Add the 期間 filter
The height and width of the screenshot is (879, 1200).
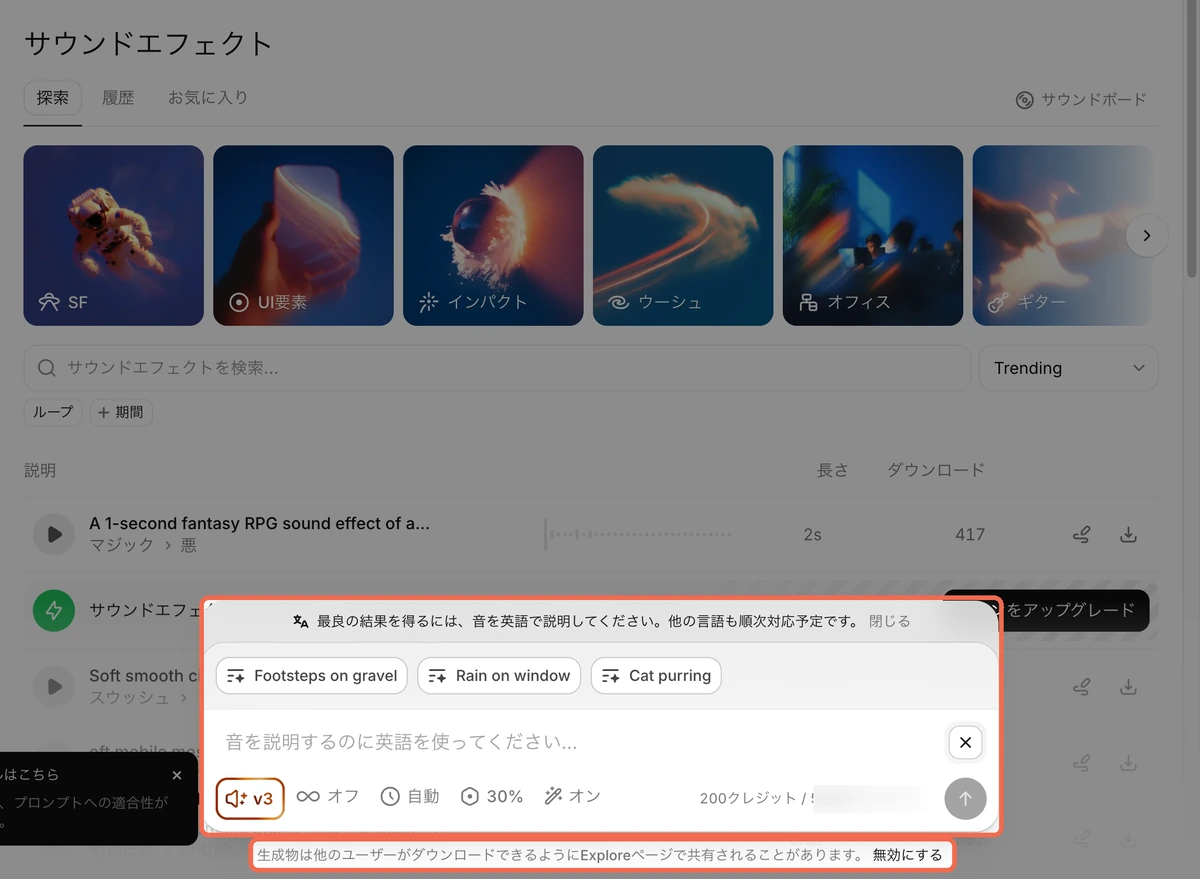(121, 412)
